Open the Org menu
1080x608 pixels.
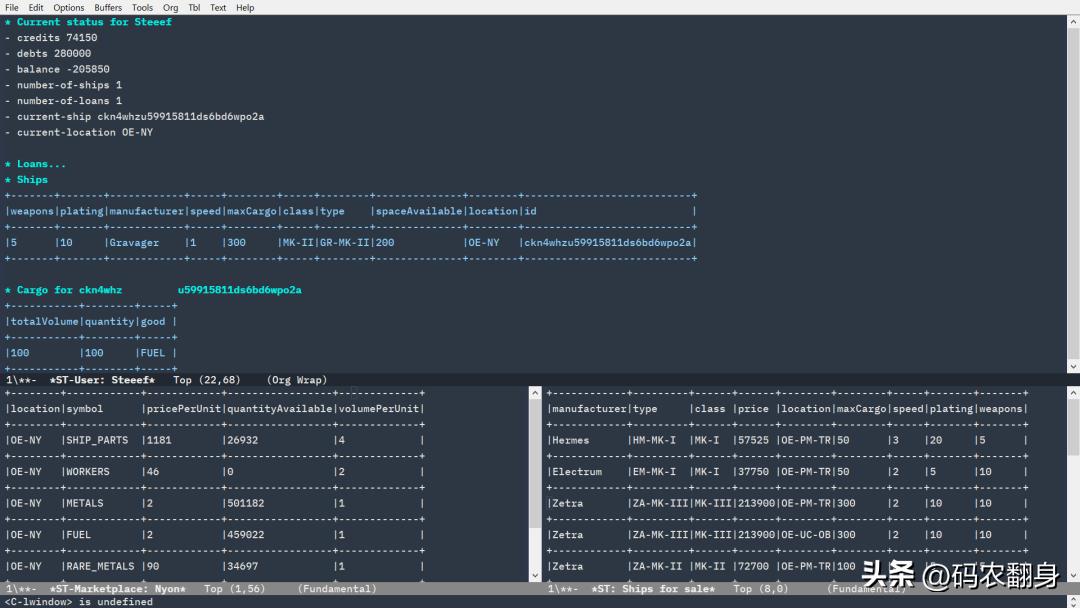pos(171,7)
